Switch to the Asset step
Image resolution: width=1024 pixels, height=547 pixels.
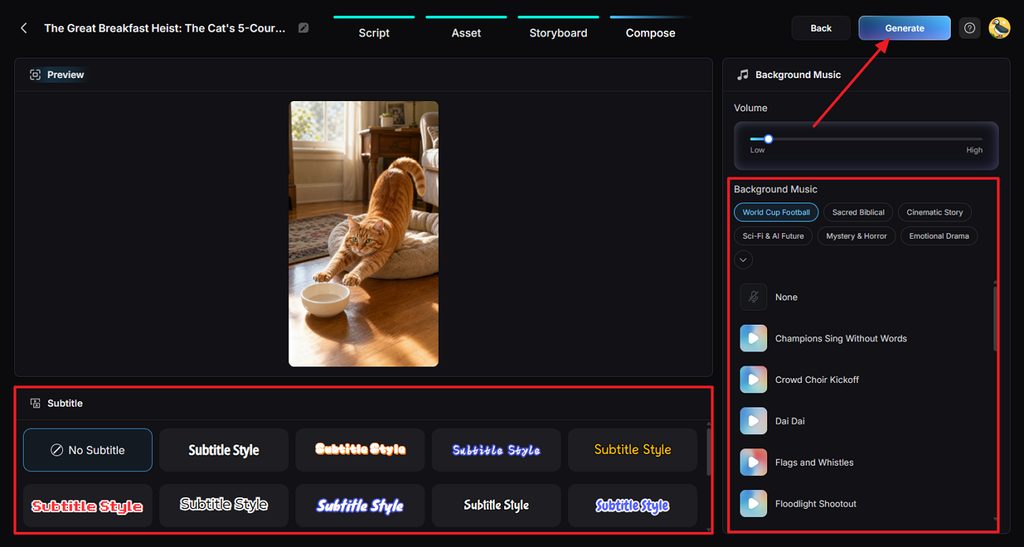pyautogui.click(x=466, y=33)
